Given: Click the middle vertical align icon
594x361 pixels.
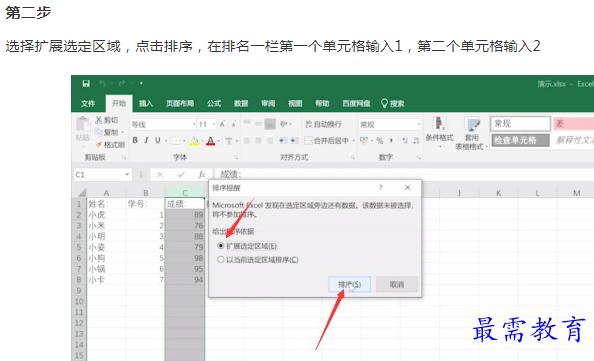Looking at the screenshot, I should 258,124.
